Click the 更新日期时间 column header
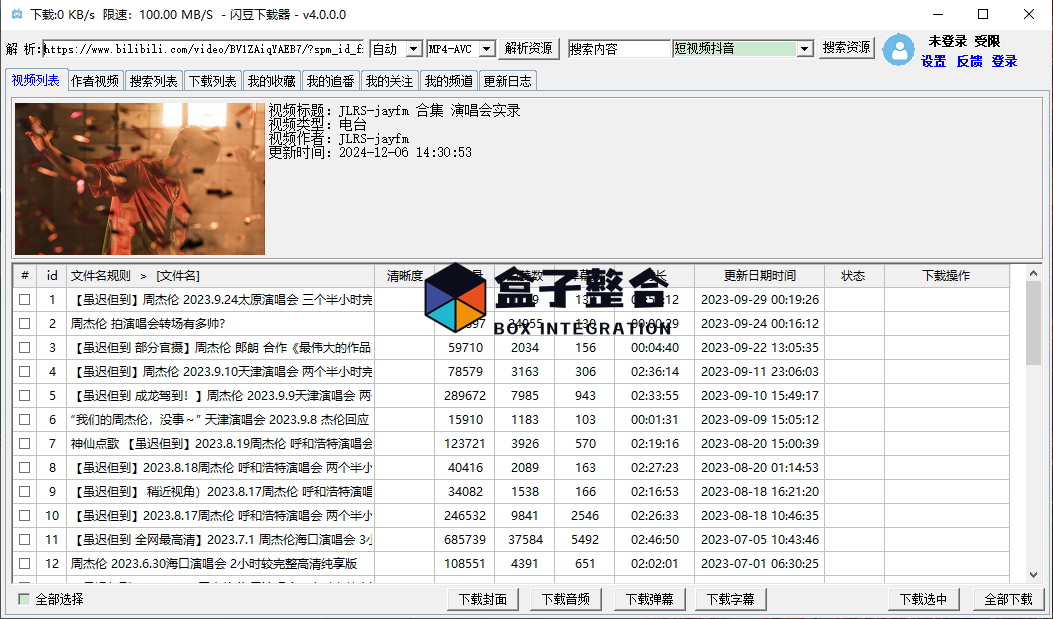1053x619 pixels. pyautogui.click(x=760, y=276)
